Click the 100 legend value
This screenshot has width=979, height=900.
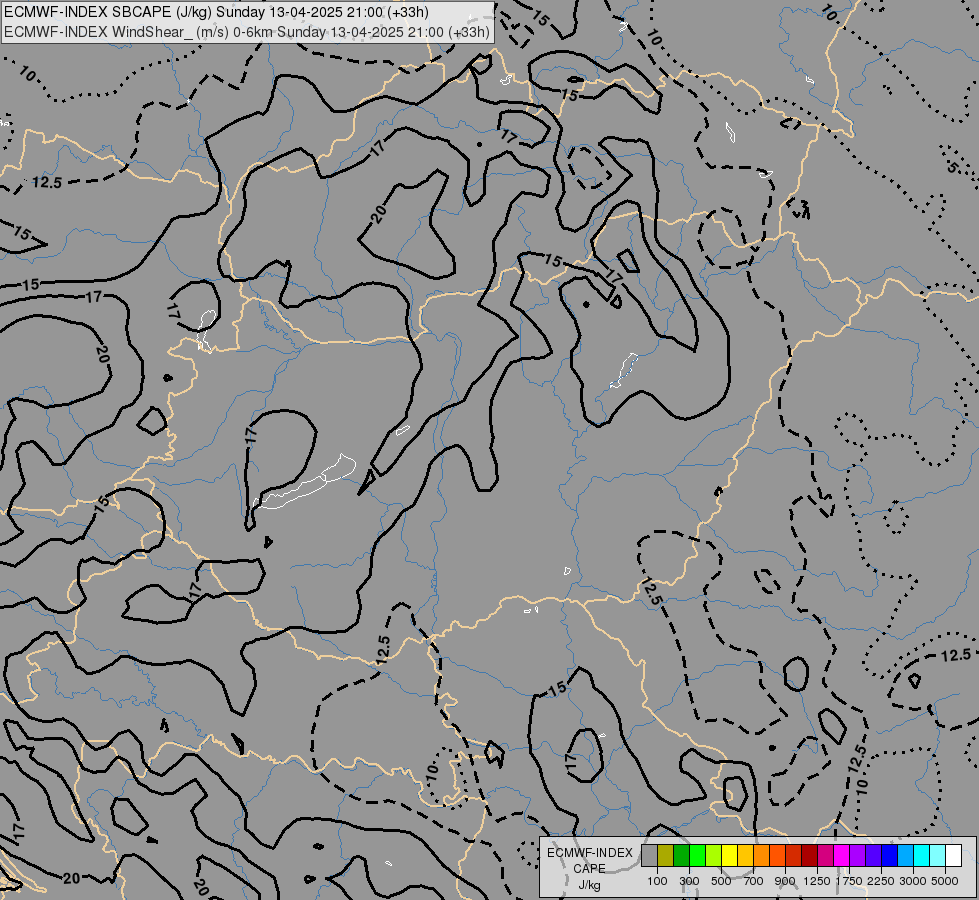pyautogui.click(x=657, y=881)
